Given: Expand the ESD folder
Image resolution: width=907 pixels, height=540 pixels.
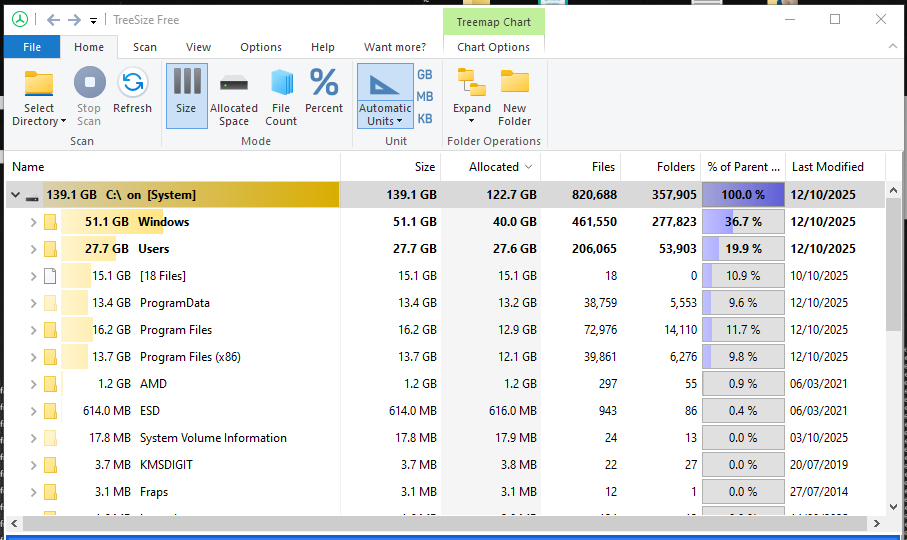Looking at the screenshot, I should coord(33,411).
